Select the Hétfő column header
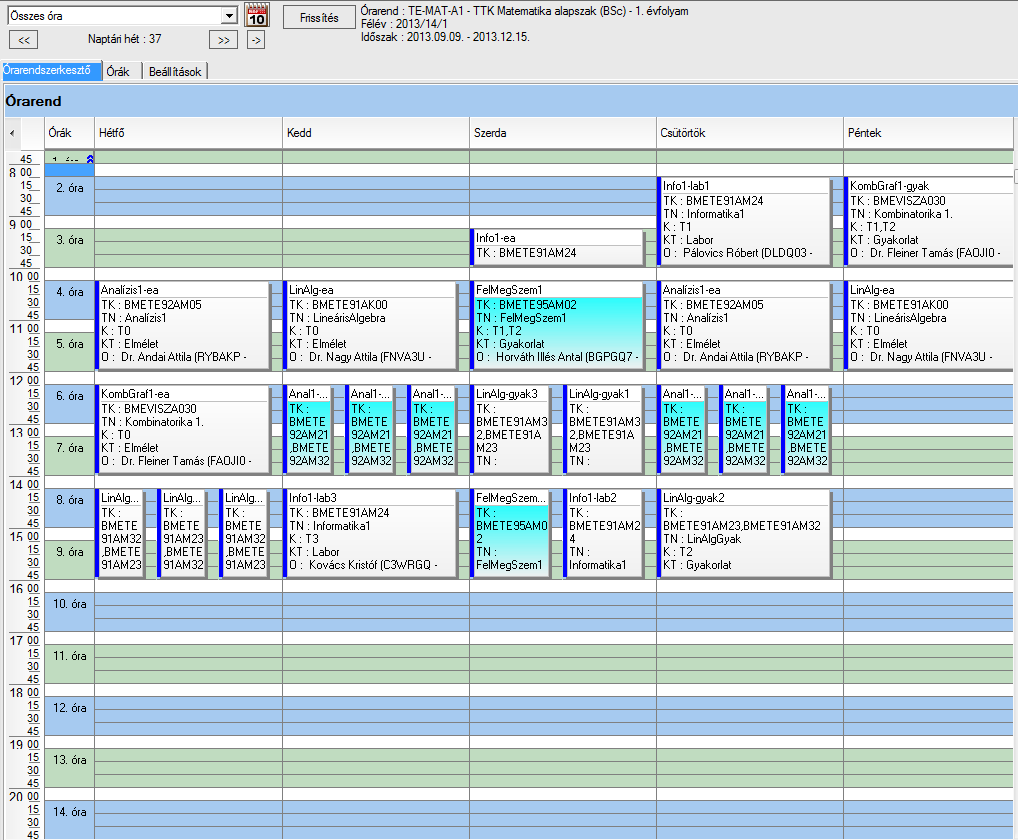Screen dimensions: 1018x840 188,133
